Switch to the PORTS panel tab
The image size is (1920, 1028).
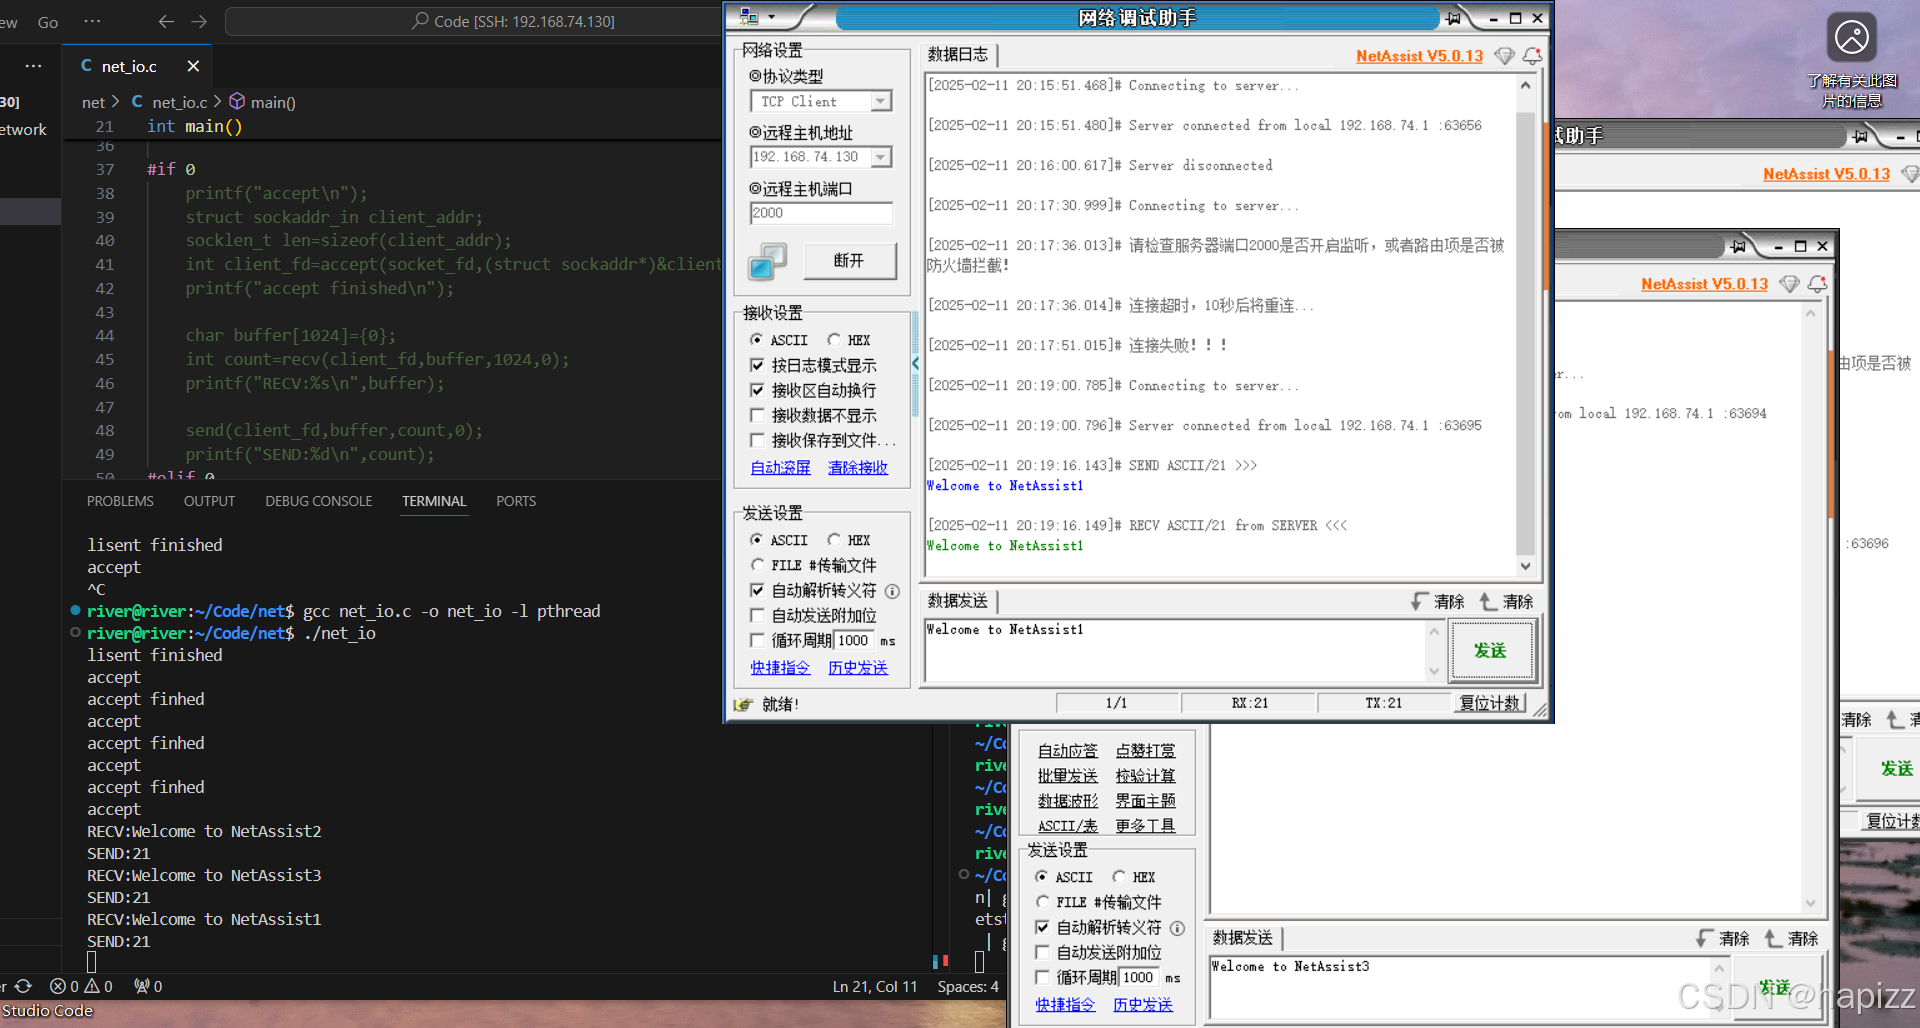coord(516,501)
